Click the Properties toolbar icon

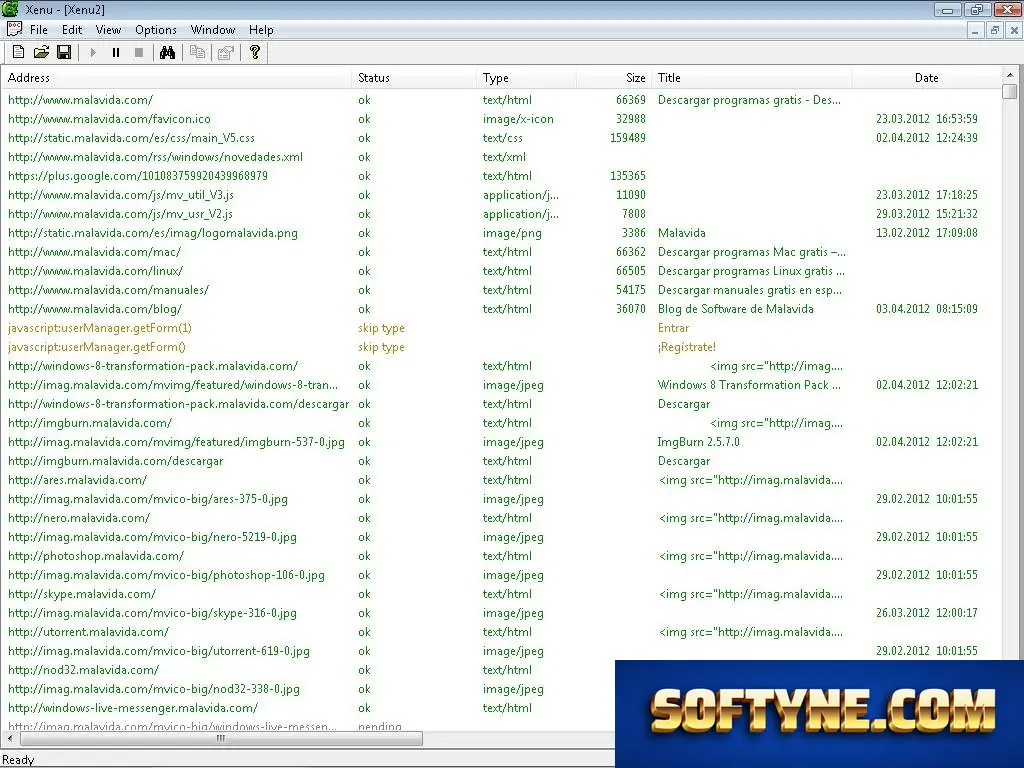(x=225, y=52)
